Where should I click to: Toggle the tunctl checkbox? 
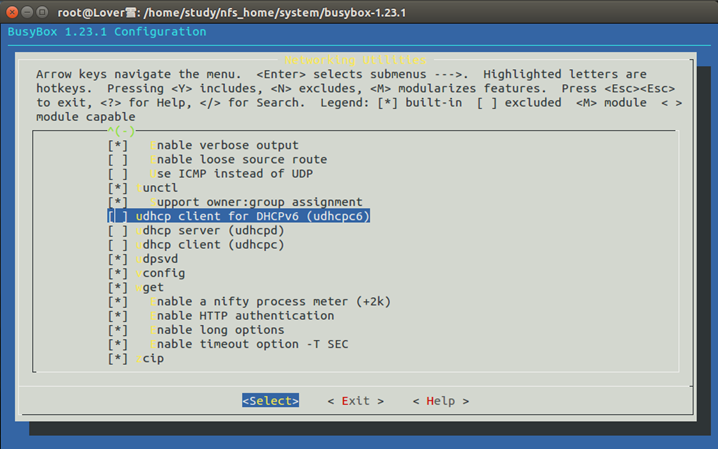tap(118, 188)
